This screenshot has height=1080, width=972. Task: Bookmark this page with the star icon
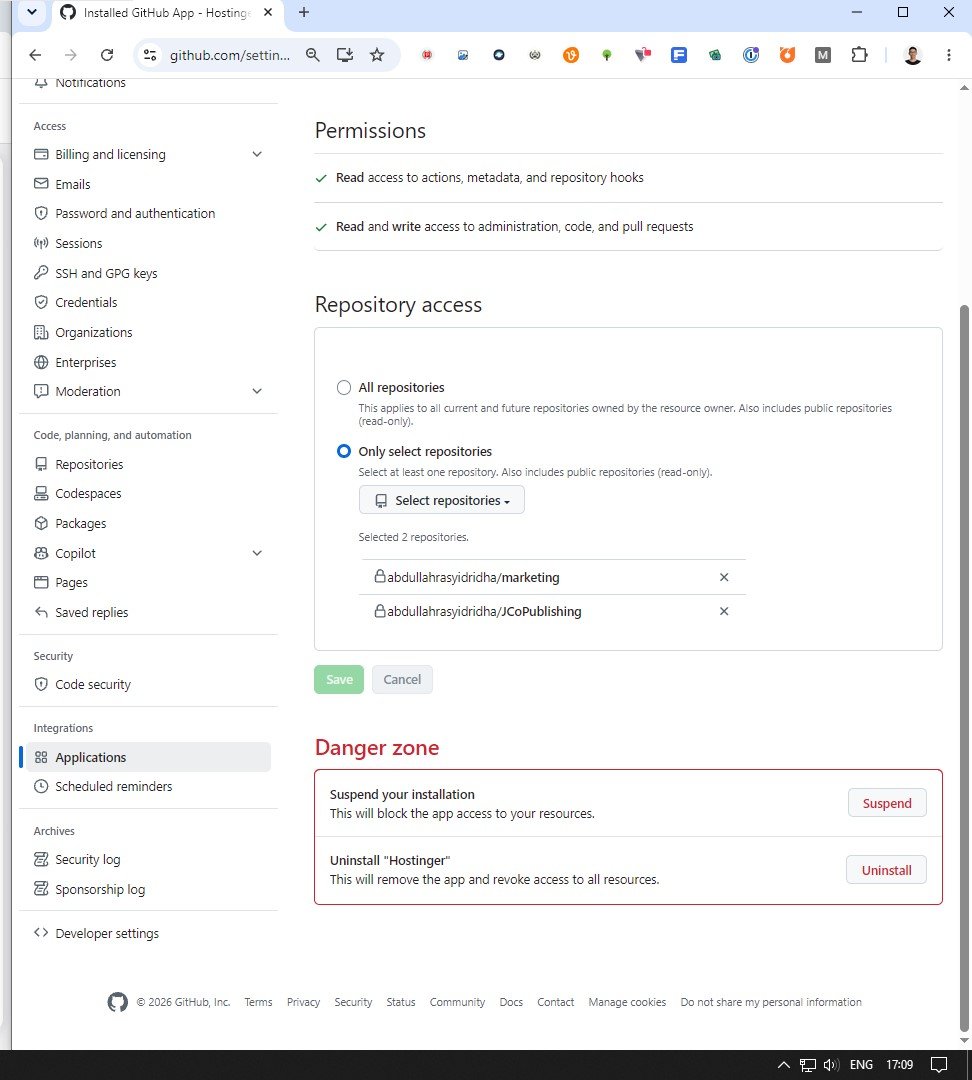point(377,55)
